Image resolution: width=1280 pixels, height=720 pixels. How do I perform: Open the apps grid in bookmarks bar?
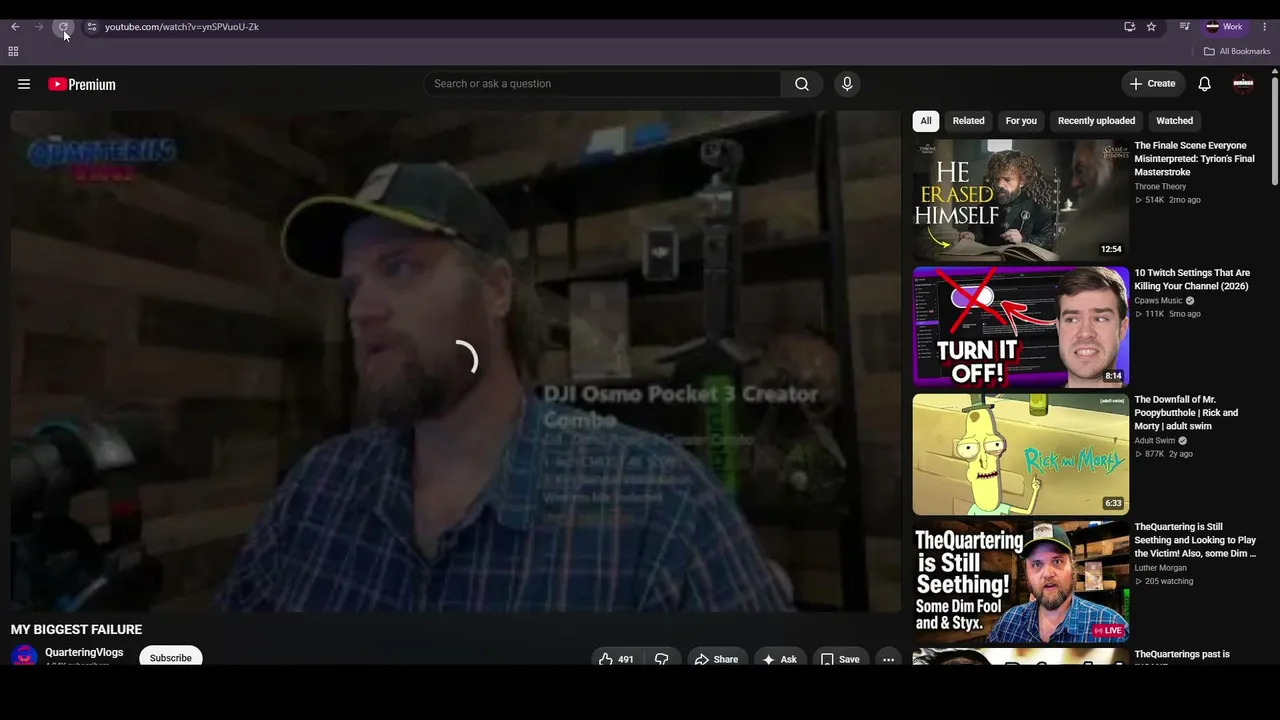click(13, 51)
